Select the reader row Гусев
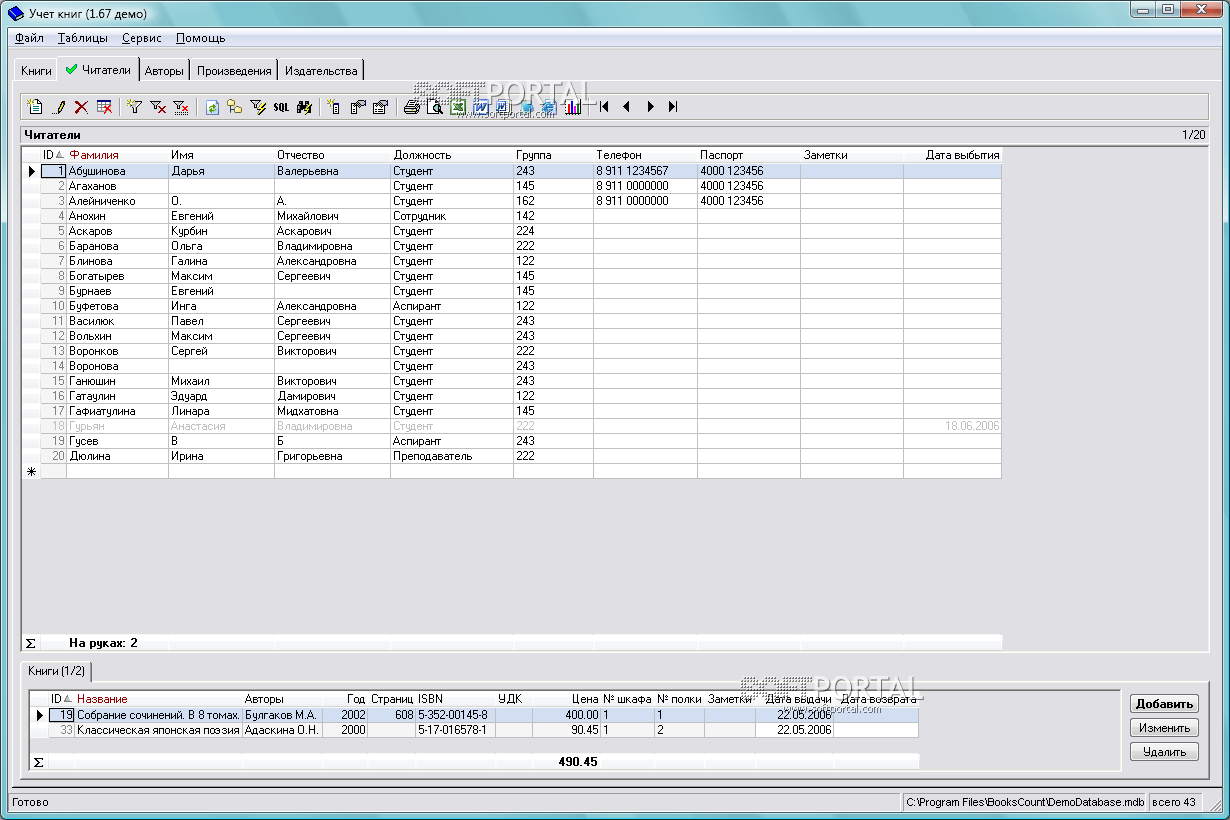The width and height of the screenshot is (1230, 820). 84,441
